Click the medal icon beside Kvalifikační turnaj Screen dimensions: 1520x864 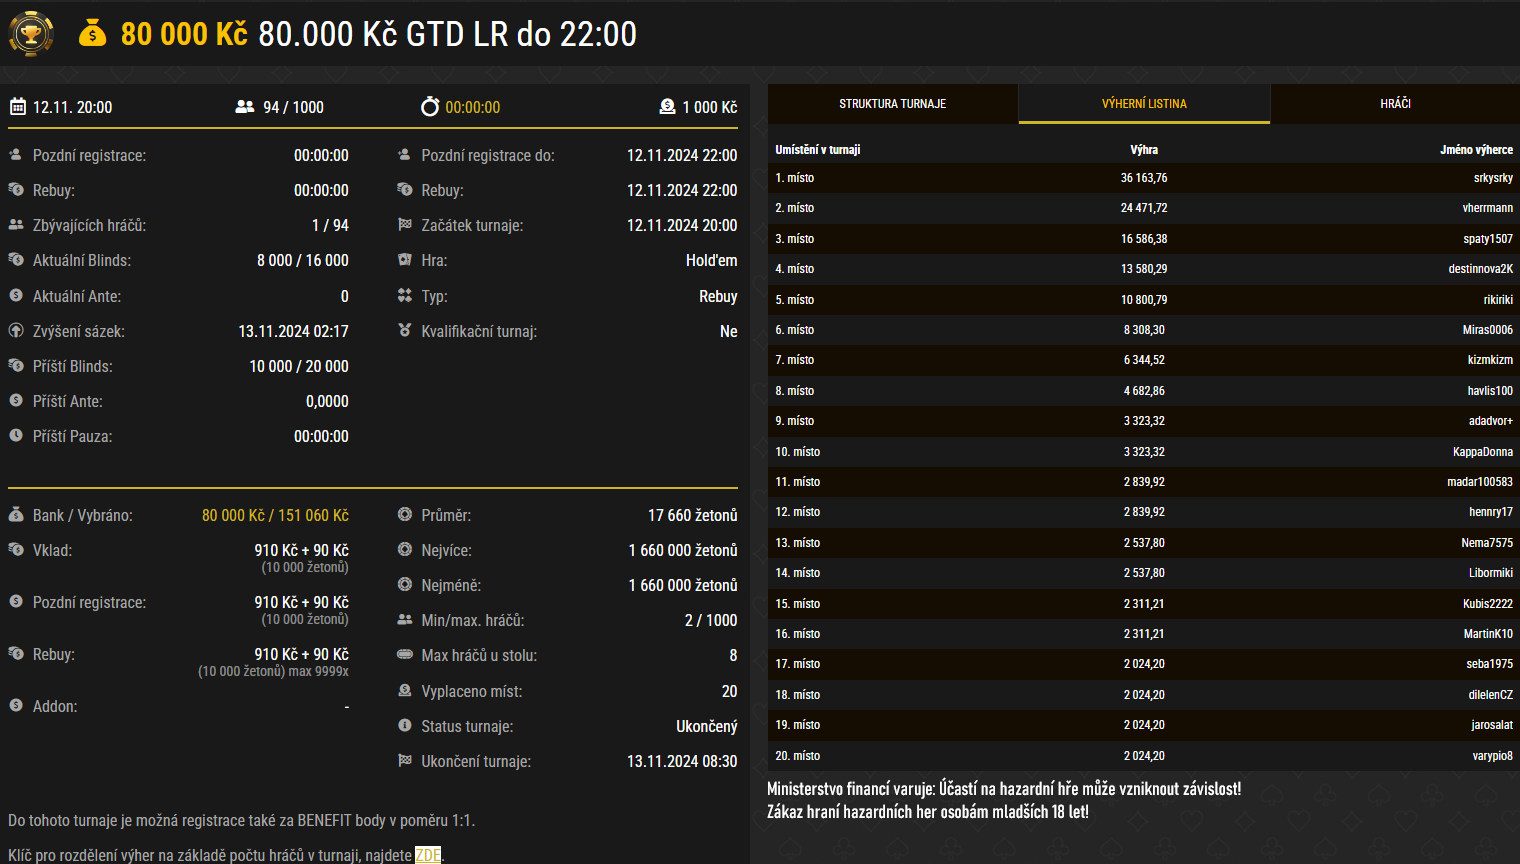405,331
